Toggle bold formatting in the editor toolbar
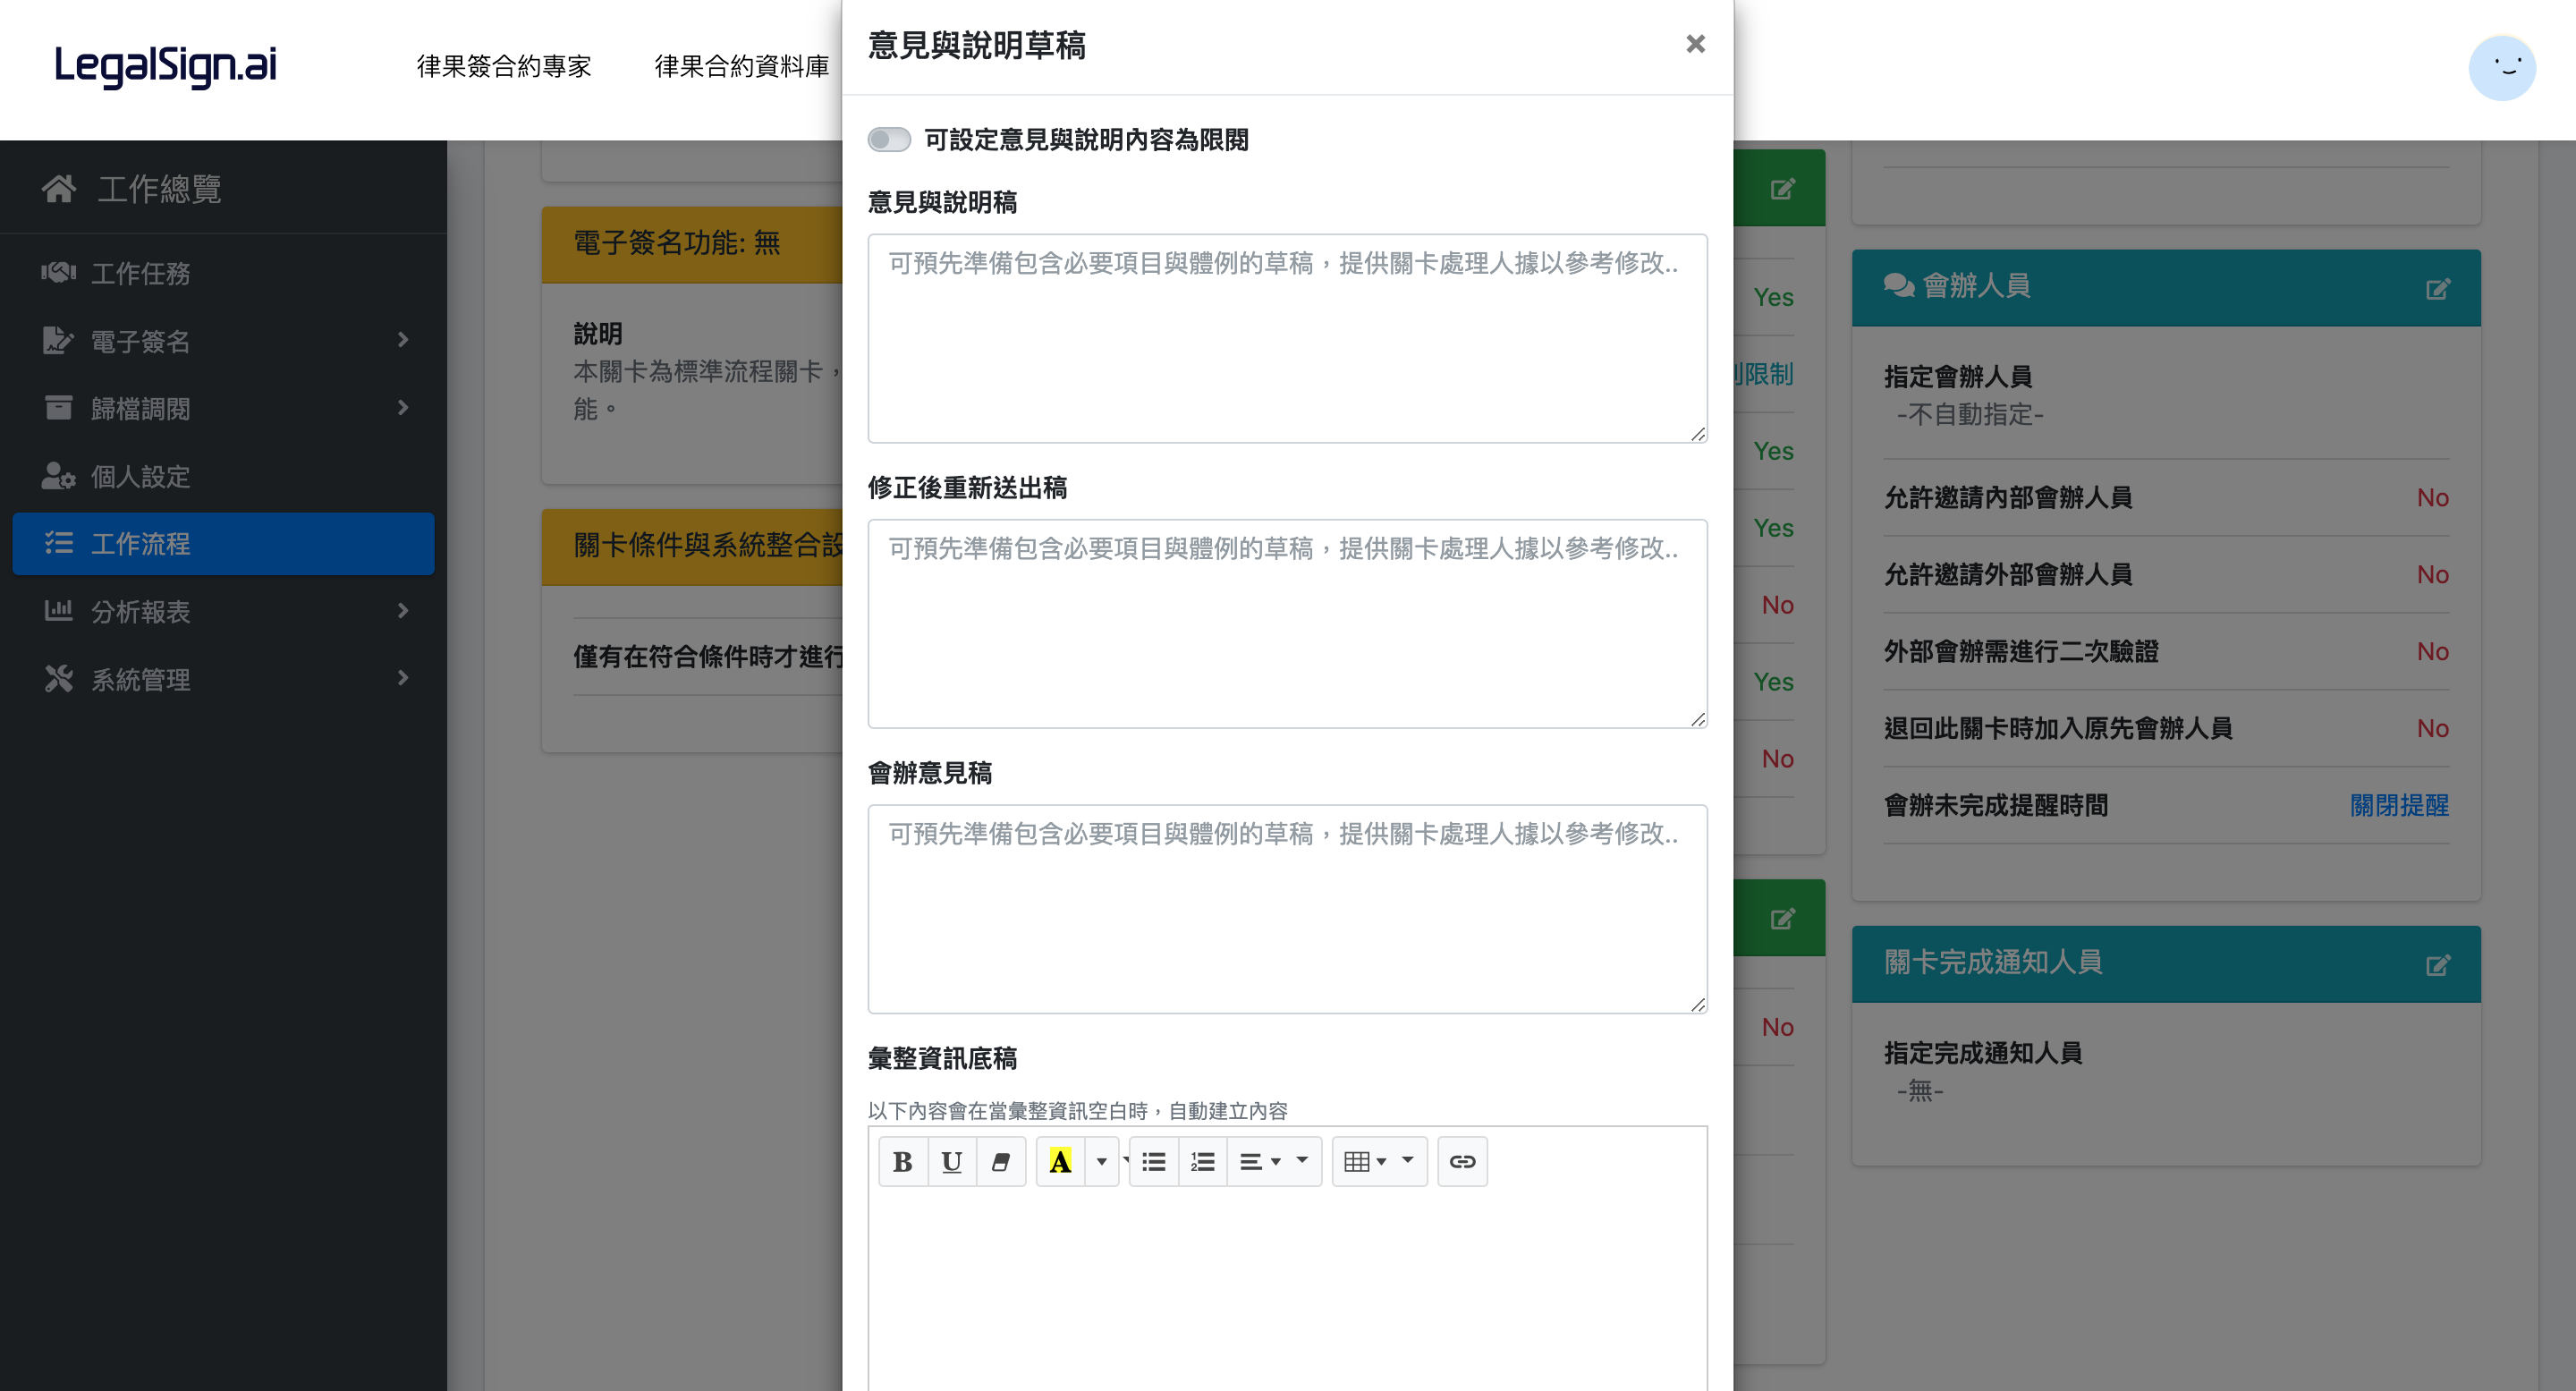This screenshot has height=1391, width=2576. click(902, 1161)
